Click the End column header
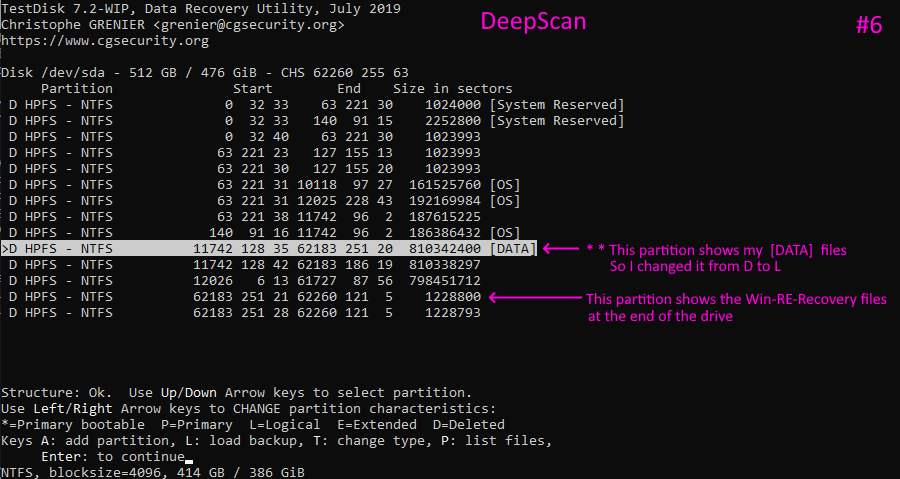The image size is (900, 479). coord(349,89)
